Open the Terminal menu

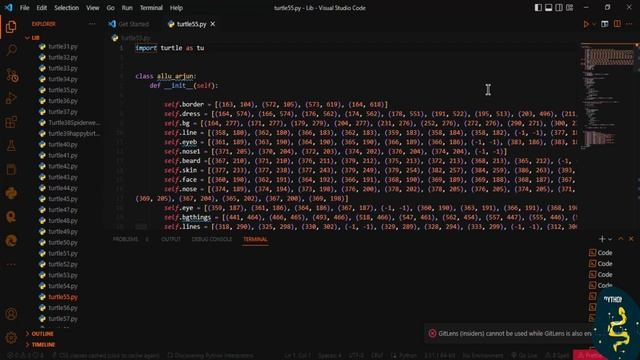[151, 8]
